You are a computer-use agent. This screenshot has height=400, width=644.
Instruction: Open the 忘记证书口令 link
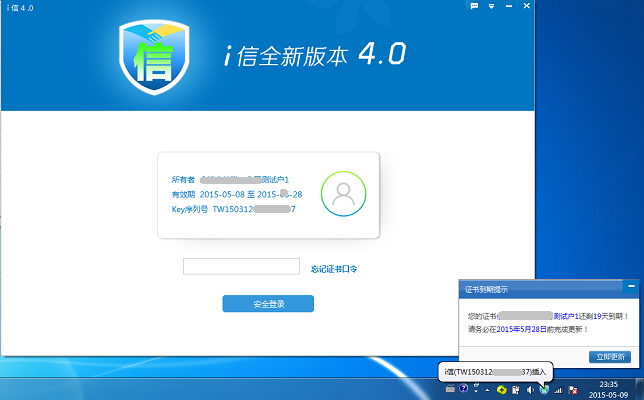pos(334,269)
